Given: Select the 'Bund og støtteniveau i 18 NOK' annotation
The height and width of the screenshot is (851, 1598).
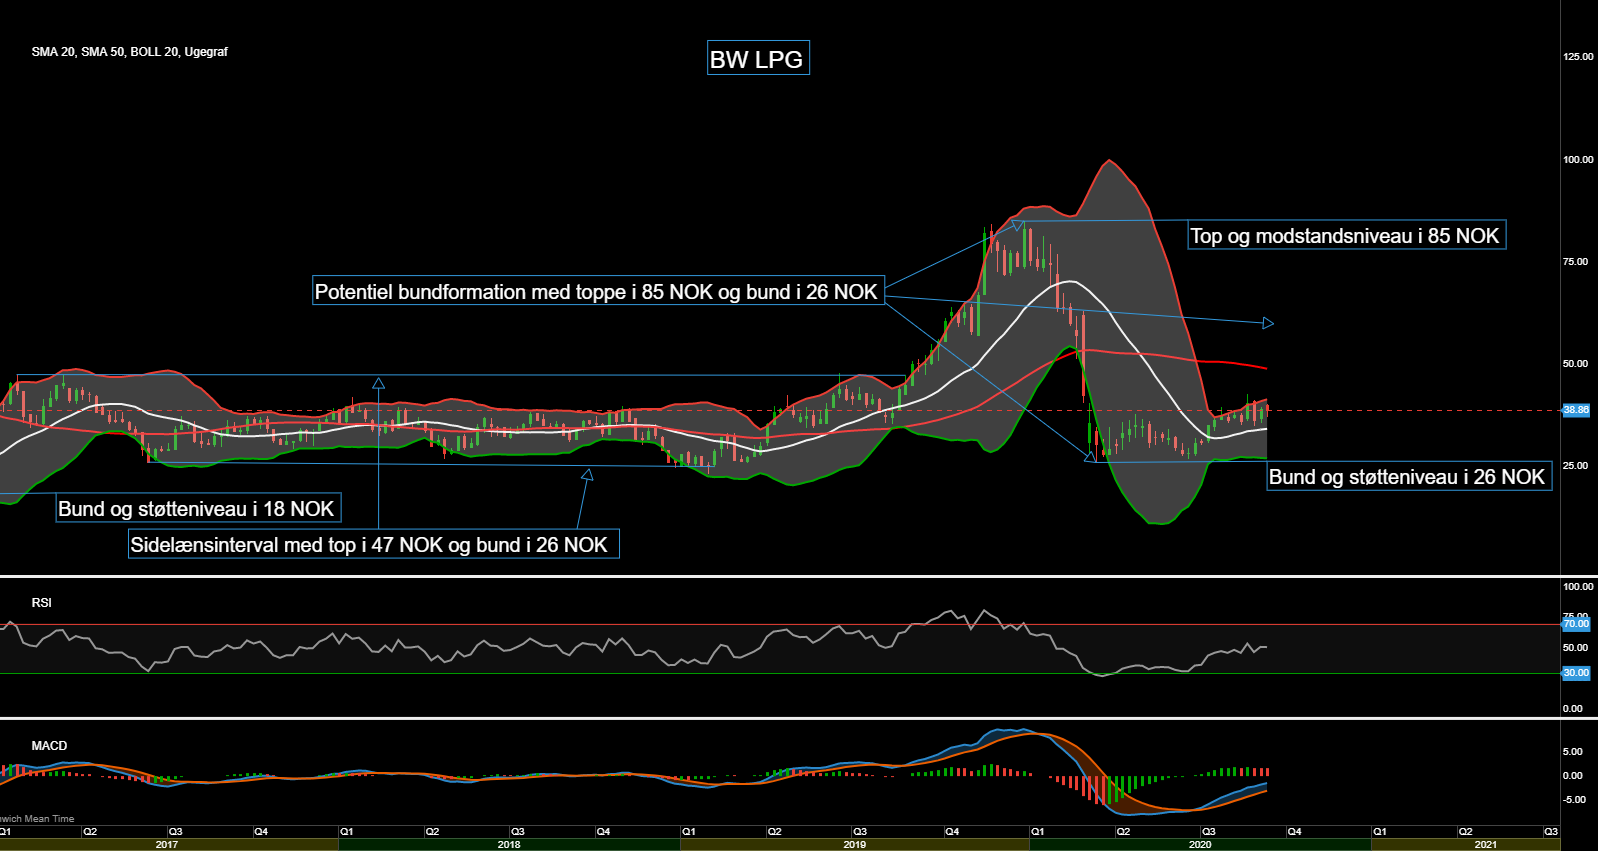Looking at the screenshot, I should click(x=197, y=508).
